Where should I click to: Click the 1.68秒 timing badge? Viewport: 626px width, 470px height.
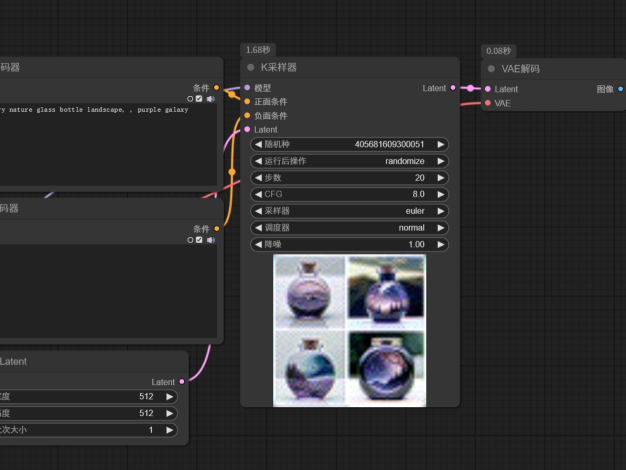258,50
